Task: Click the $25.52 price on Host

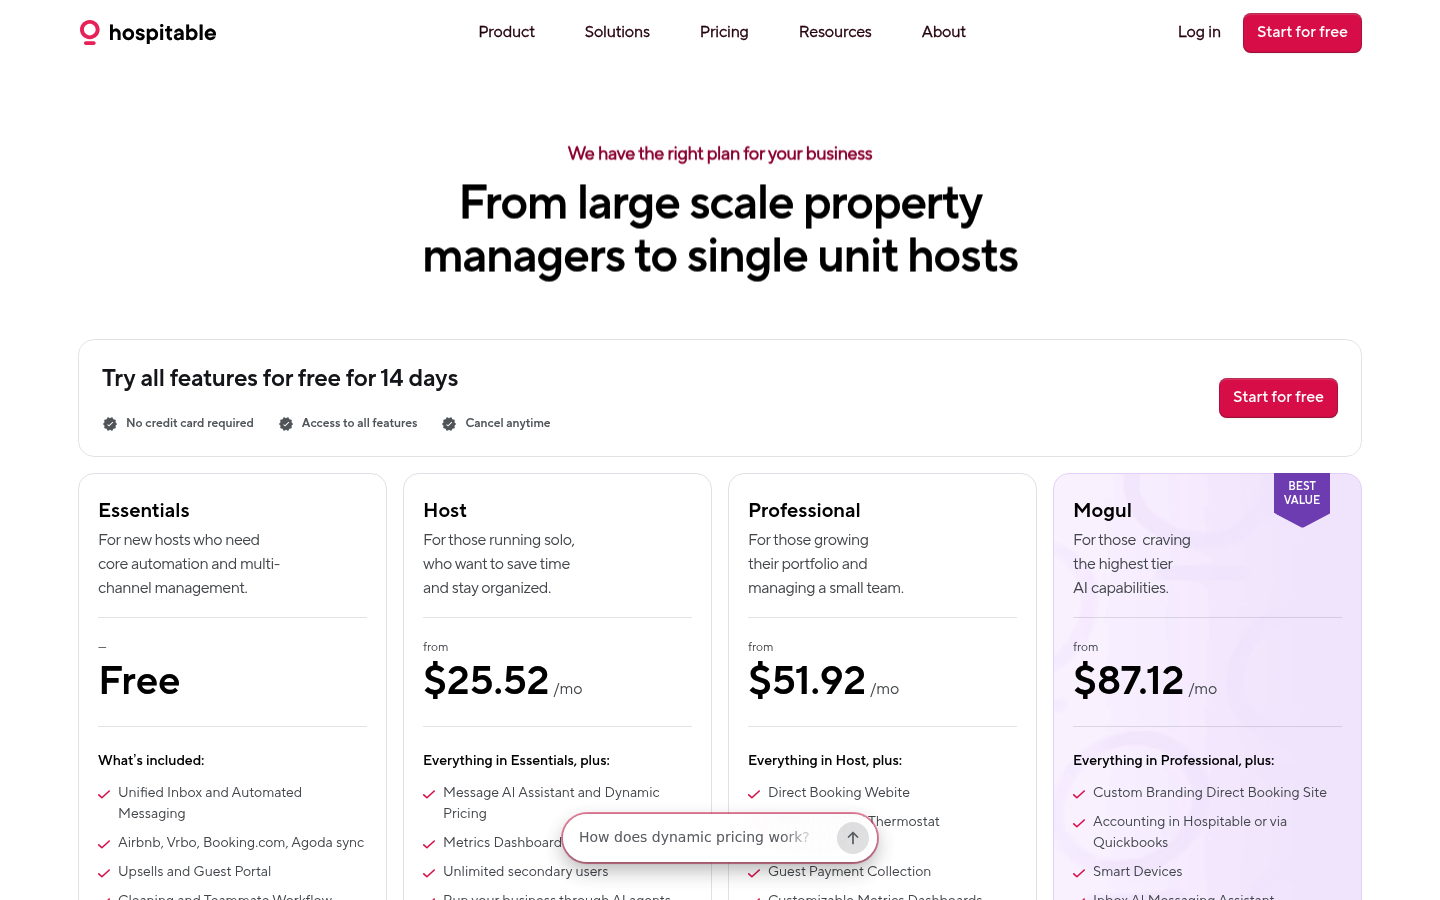Action: (486, 681)
